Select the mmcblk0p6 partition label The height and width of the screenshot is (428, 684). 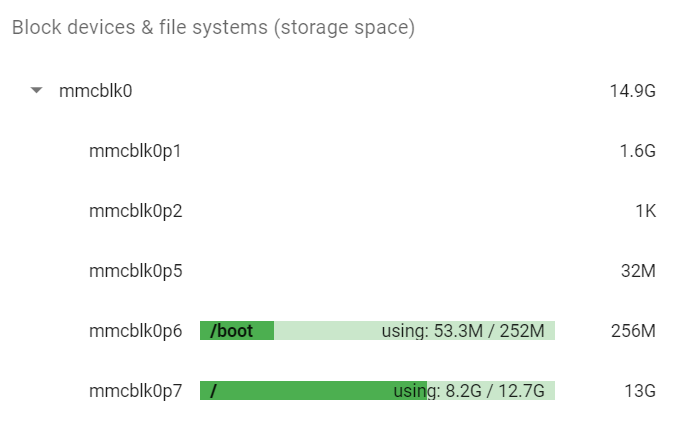tap(136, 331)
